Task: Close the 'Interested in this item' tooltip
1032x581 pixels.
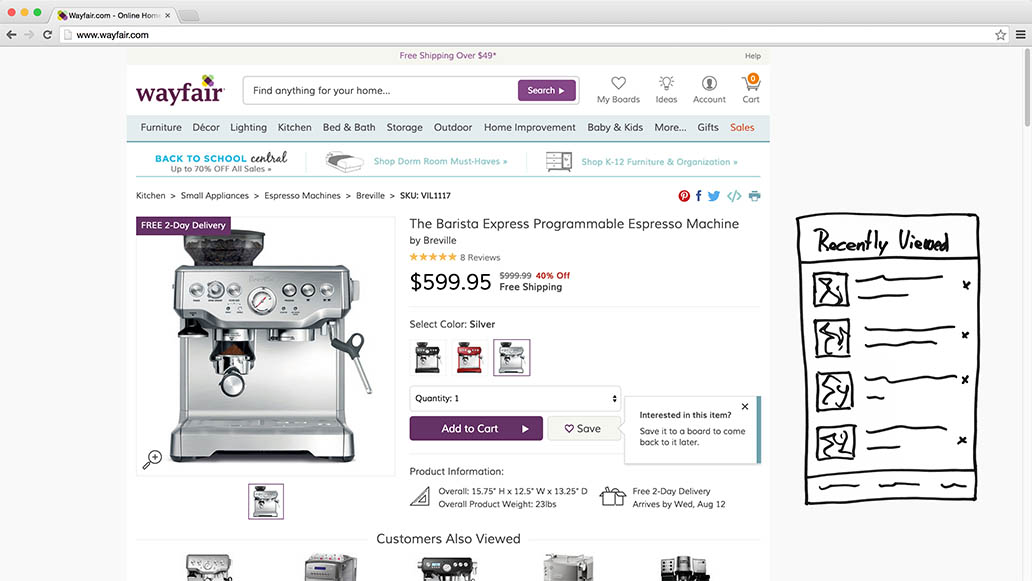Action: (x=745, y=407)
